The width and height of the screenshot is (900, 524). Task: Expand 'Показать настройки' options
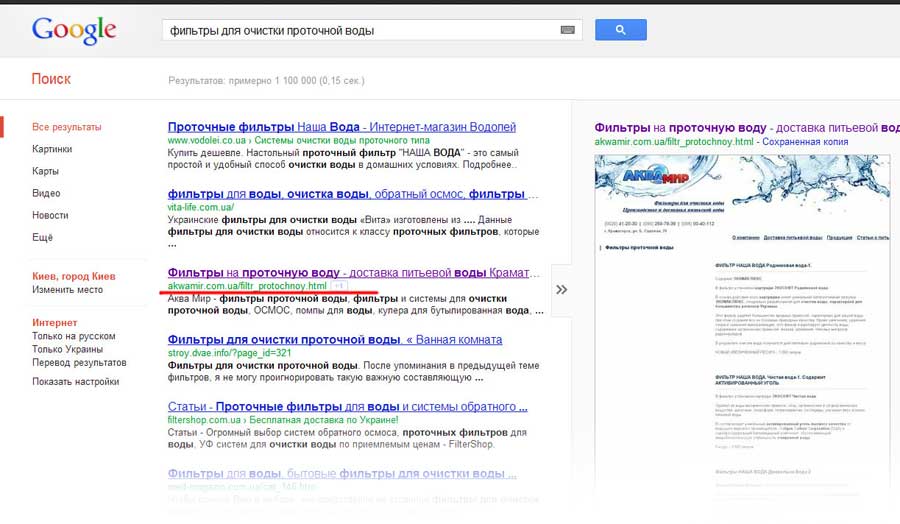pyautogui.click(x=76, y=382)
